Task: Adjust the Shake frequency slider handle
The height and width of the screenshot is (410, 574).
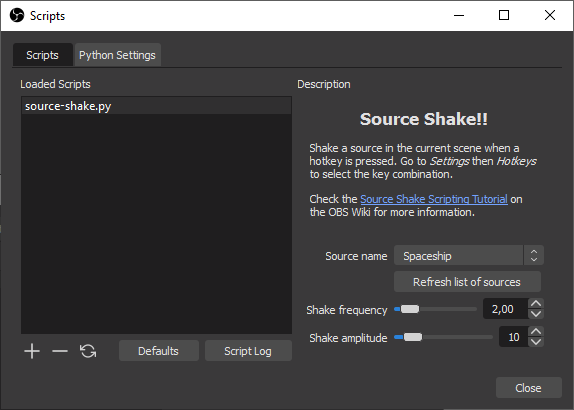Action: click(410, 309)
